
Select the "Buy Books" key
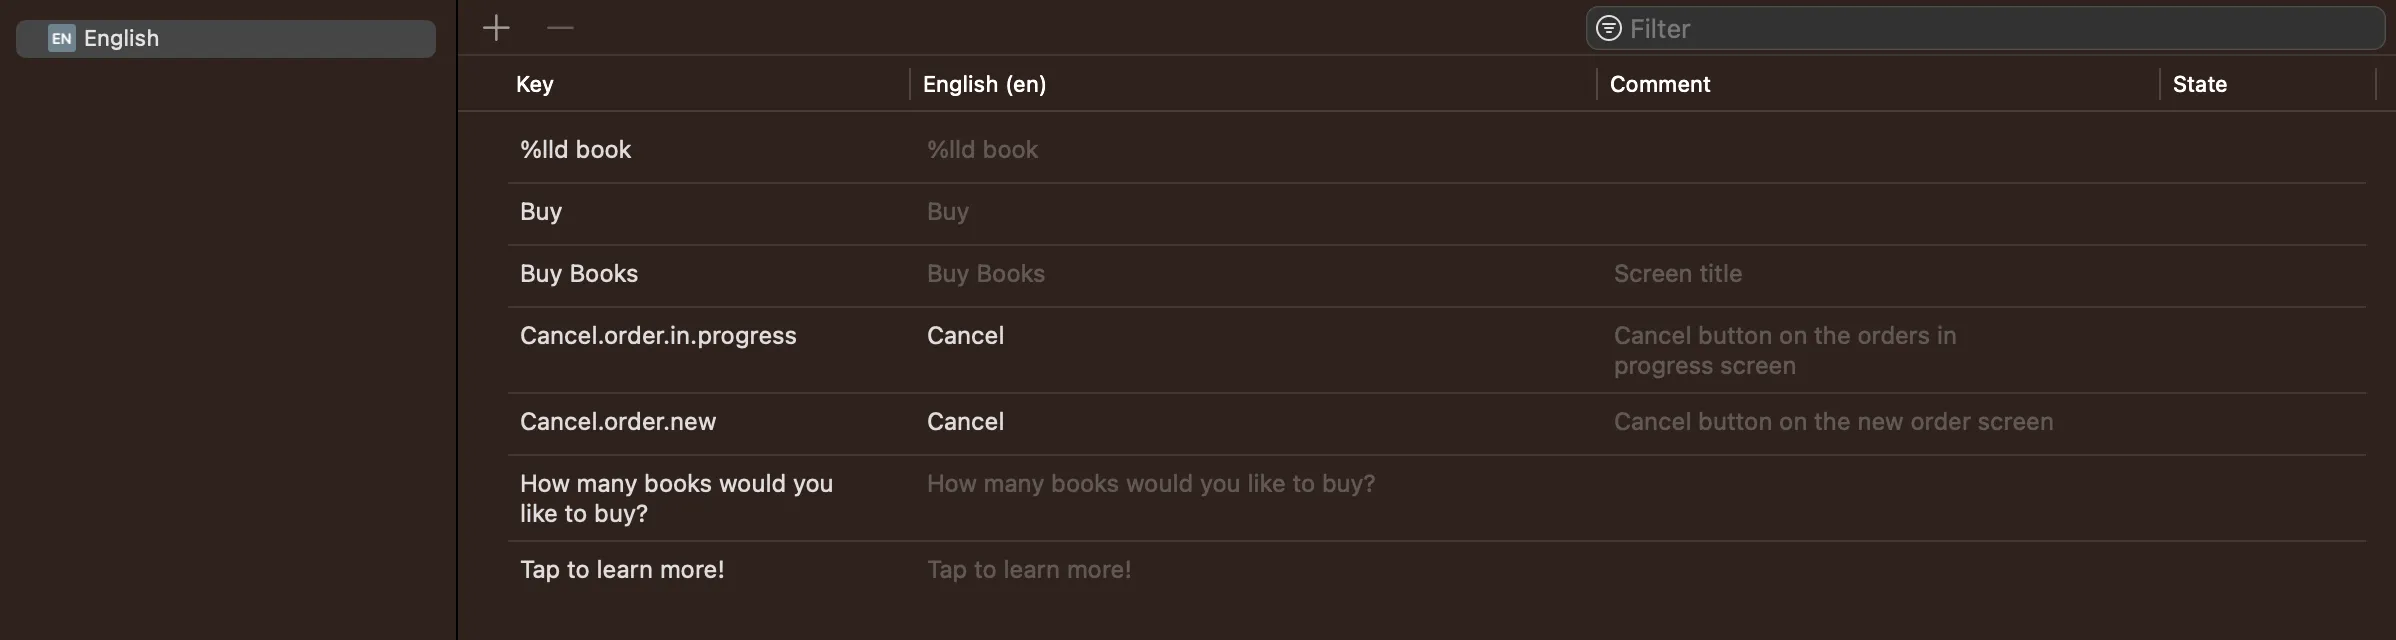pos(579,274)
